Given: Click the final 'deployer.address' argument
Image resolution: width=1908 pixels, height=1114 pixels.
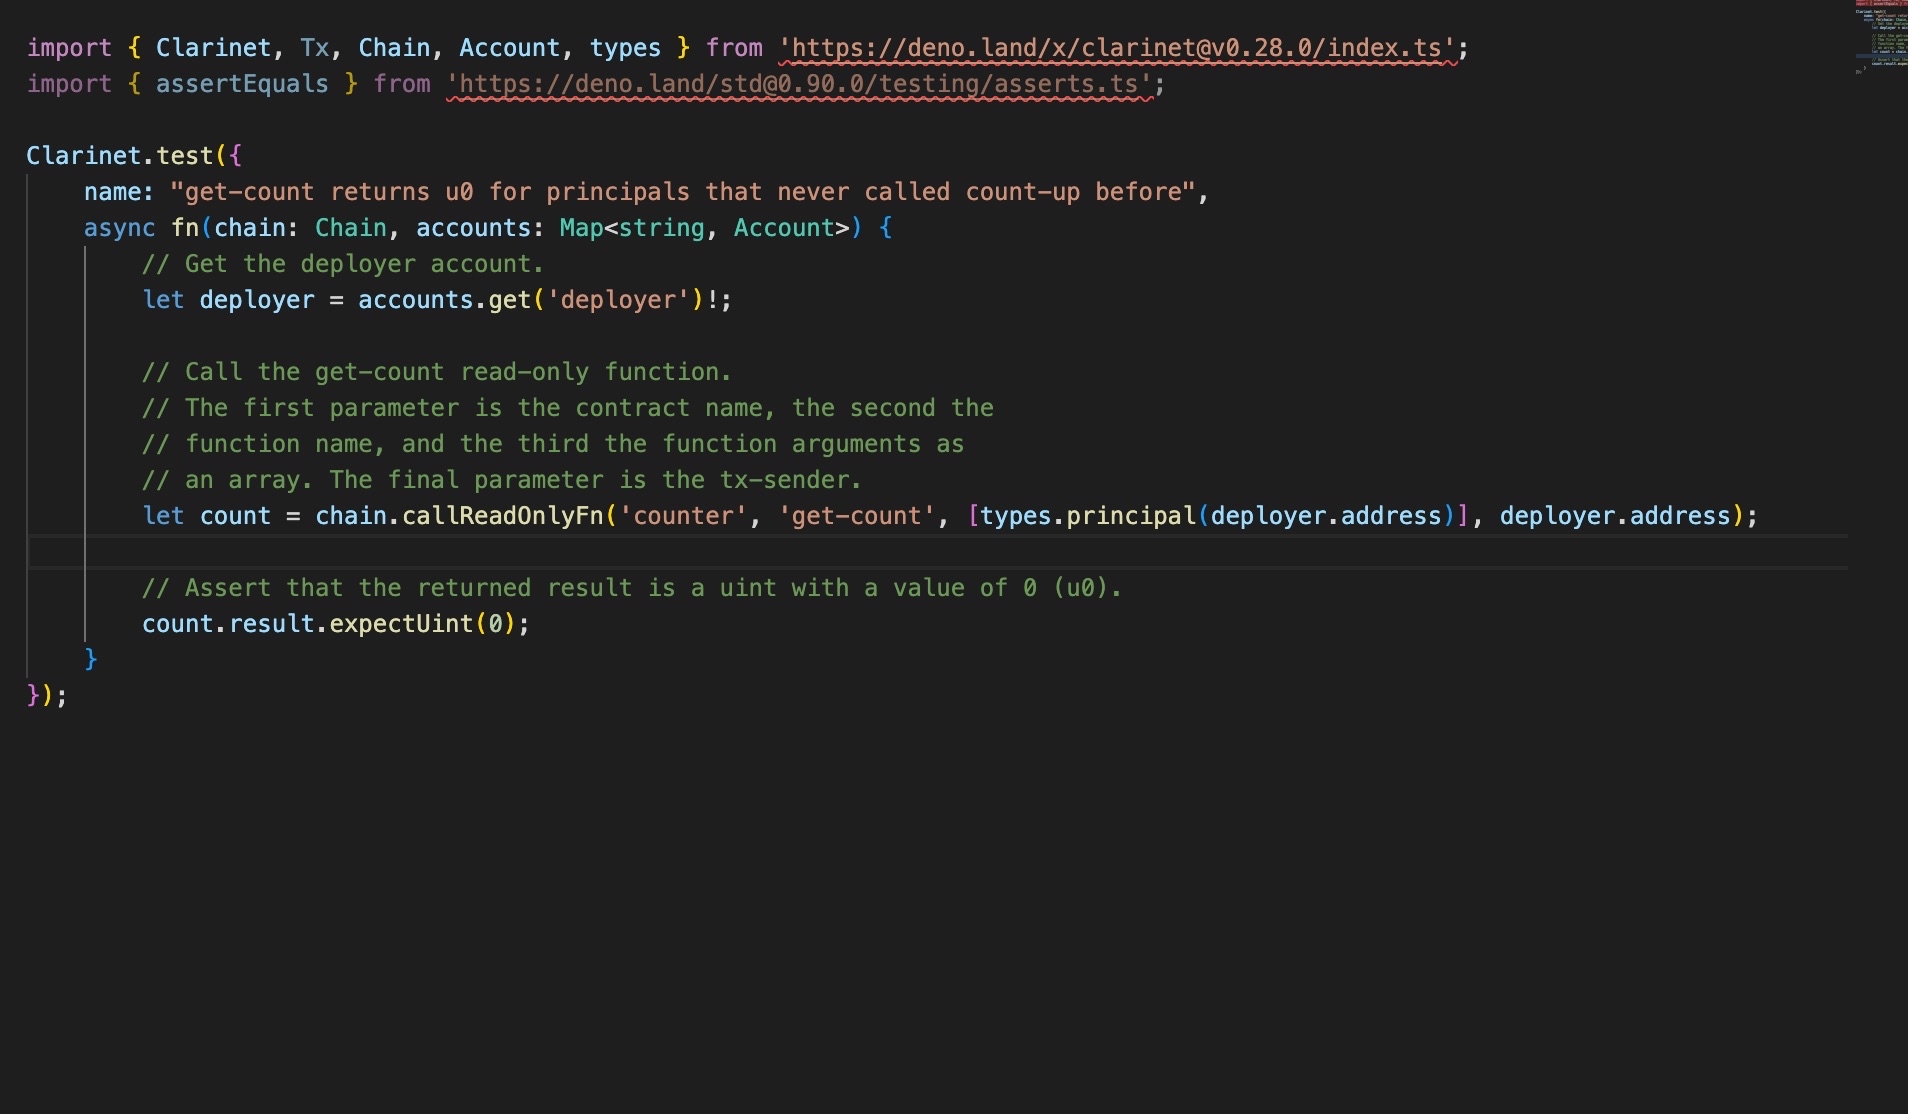Looking at the screenshot, I should click(x=1615, y=516).
